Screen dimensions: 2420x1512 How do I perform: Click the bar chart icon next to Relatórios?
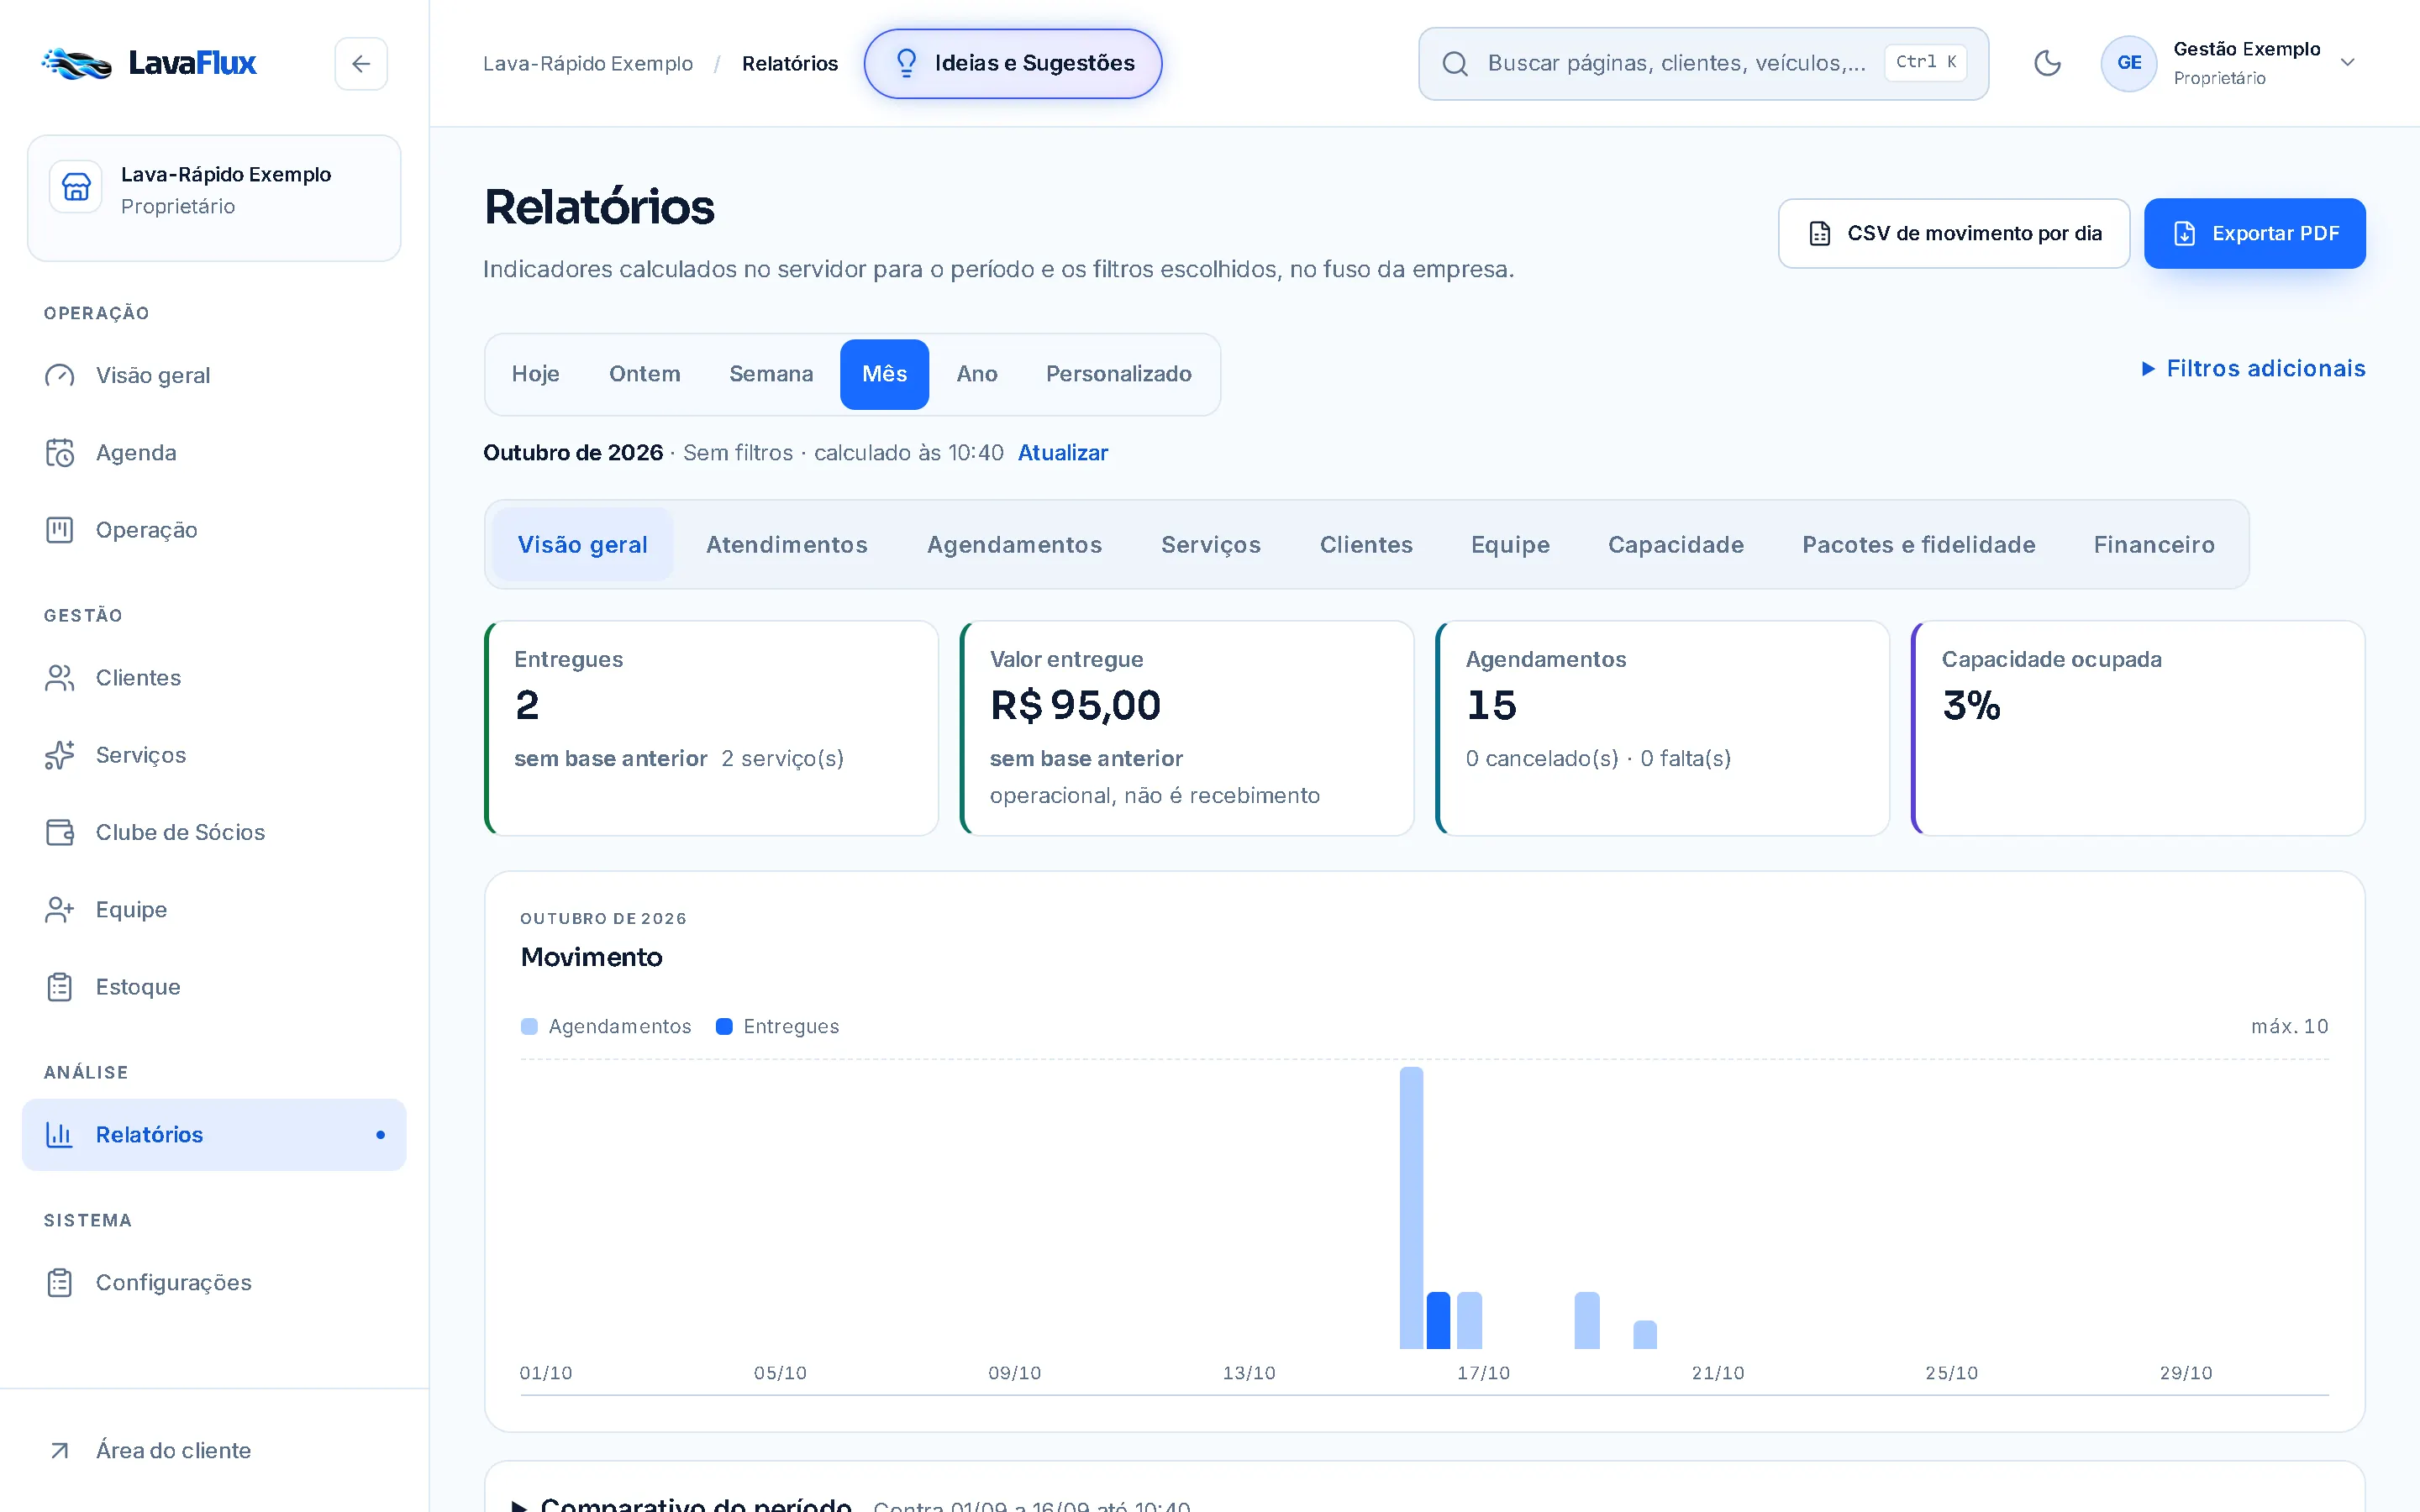pyautogui.click(x=60, y=1135)
